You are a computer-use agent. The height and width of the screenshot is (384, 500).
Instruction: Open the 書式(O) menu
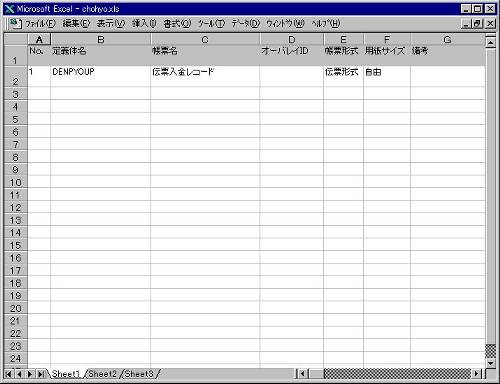tap(177, 24)
